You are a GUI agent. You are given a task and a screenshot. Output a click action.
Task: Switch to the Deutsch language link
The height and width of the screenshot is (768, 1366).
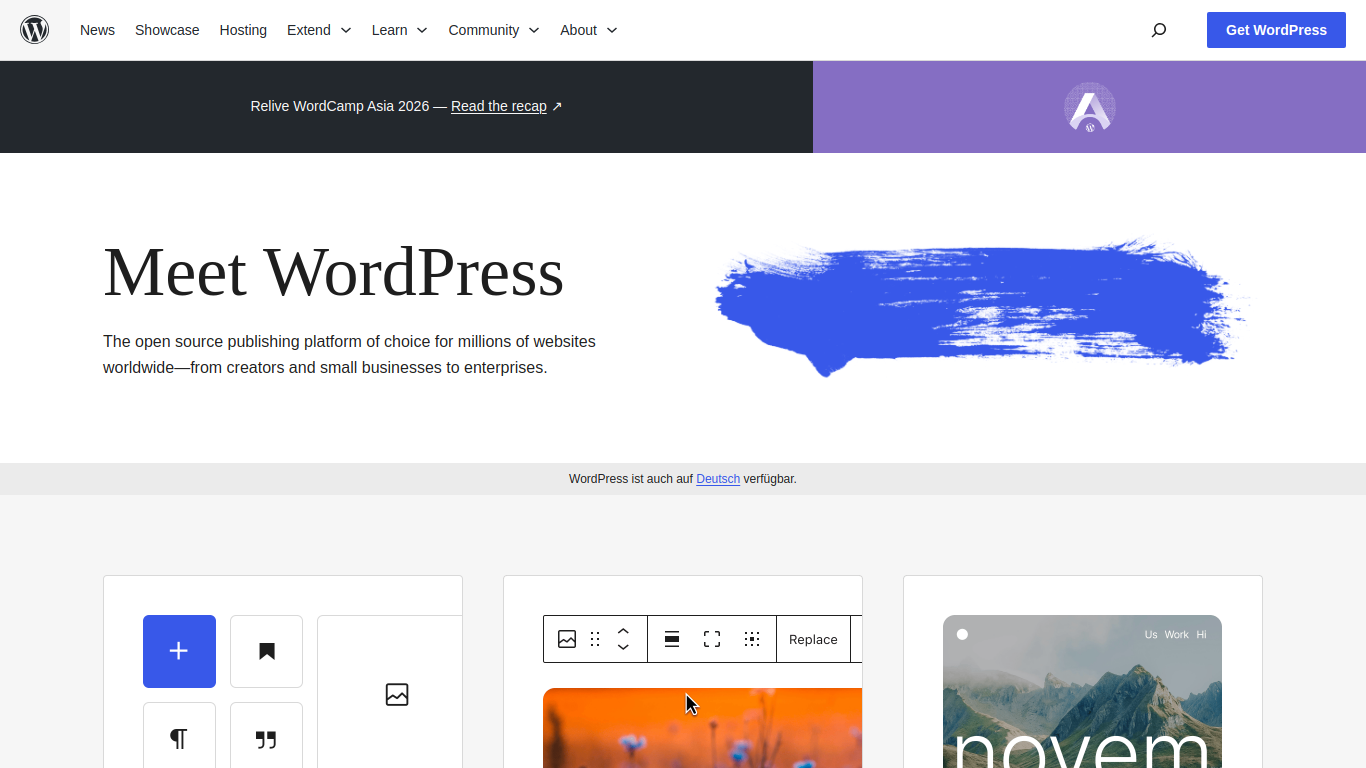pyautogui.click(x=718, y=479)
